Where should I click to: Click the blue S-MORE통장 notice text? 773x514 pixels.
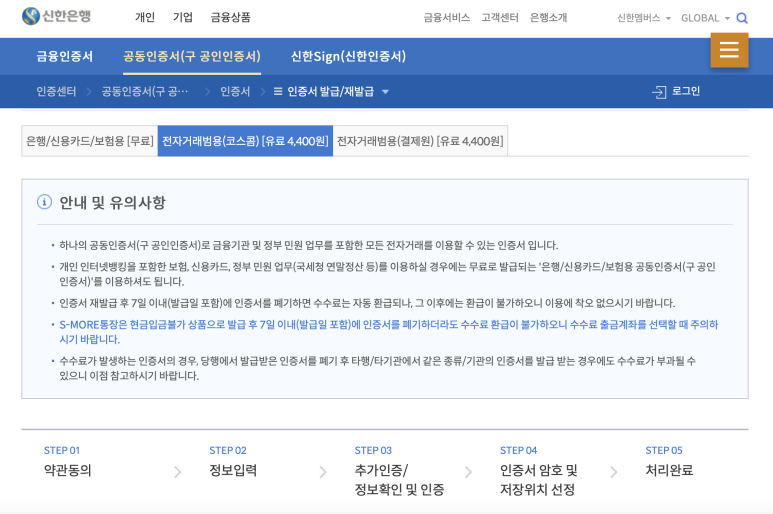pyautogui.click(x=388, y=332)
